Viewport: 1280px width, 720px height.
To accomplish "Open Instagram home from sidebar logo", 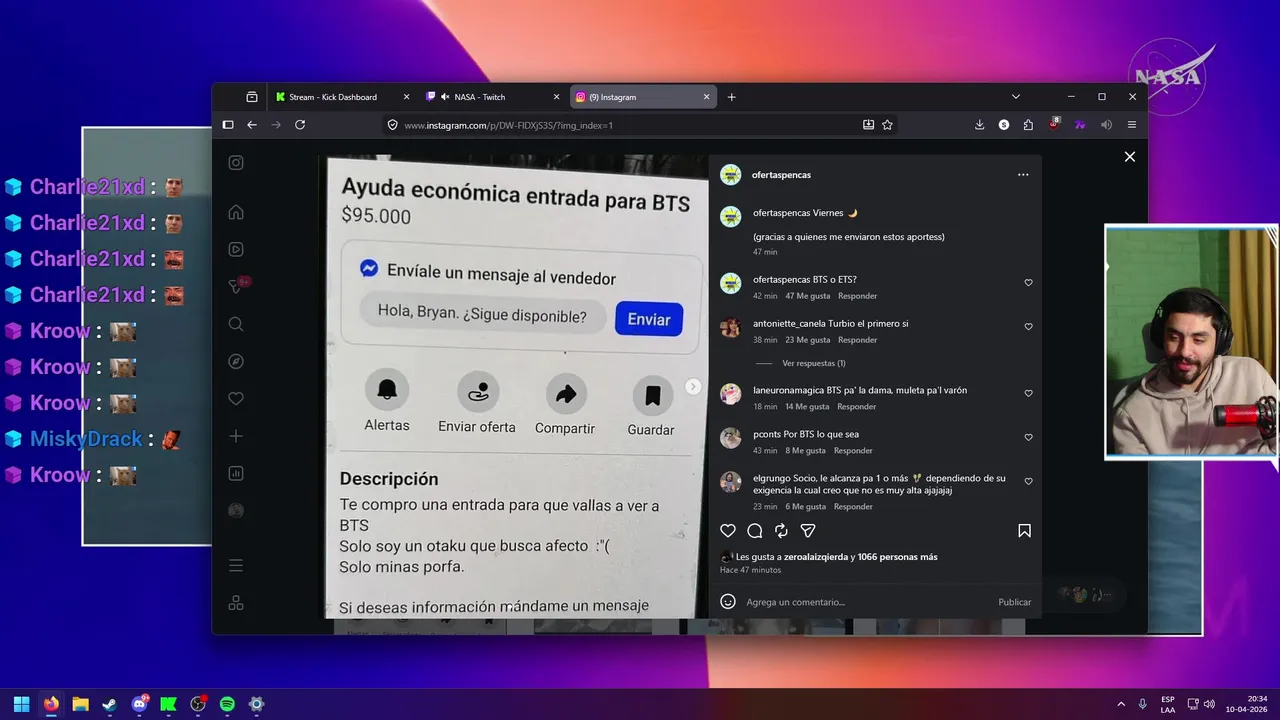I will [236, 163].
